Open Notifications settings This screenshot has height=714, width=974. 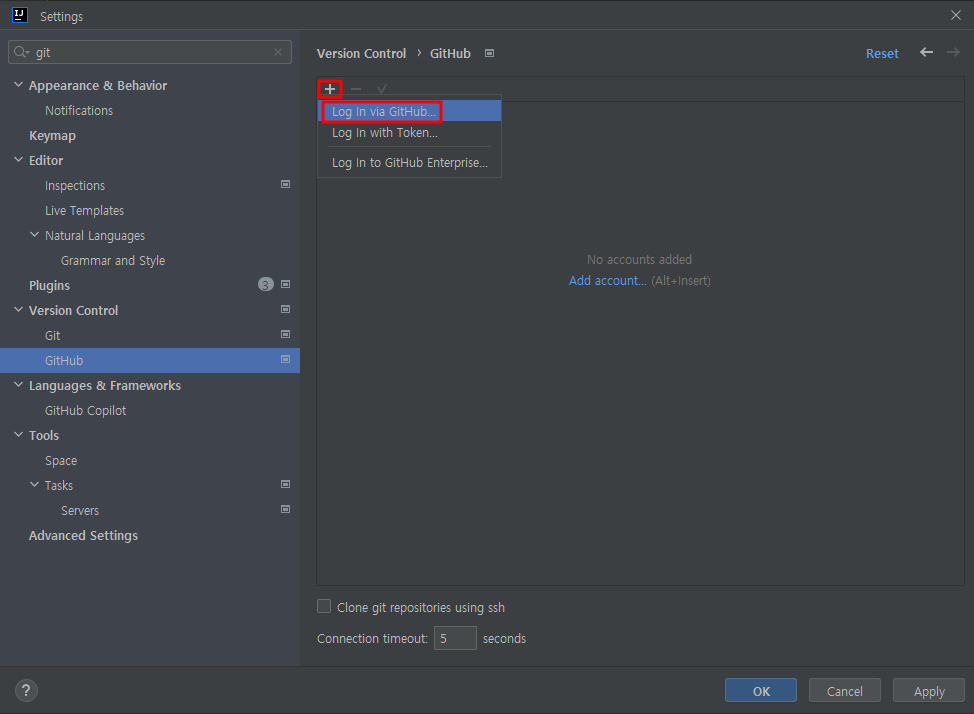(x=79, y=111)
